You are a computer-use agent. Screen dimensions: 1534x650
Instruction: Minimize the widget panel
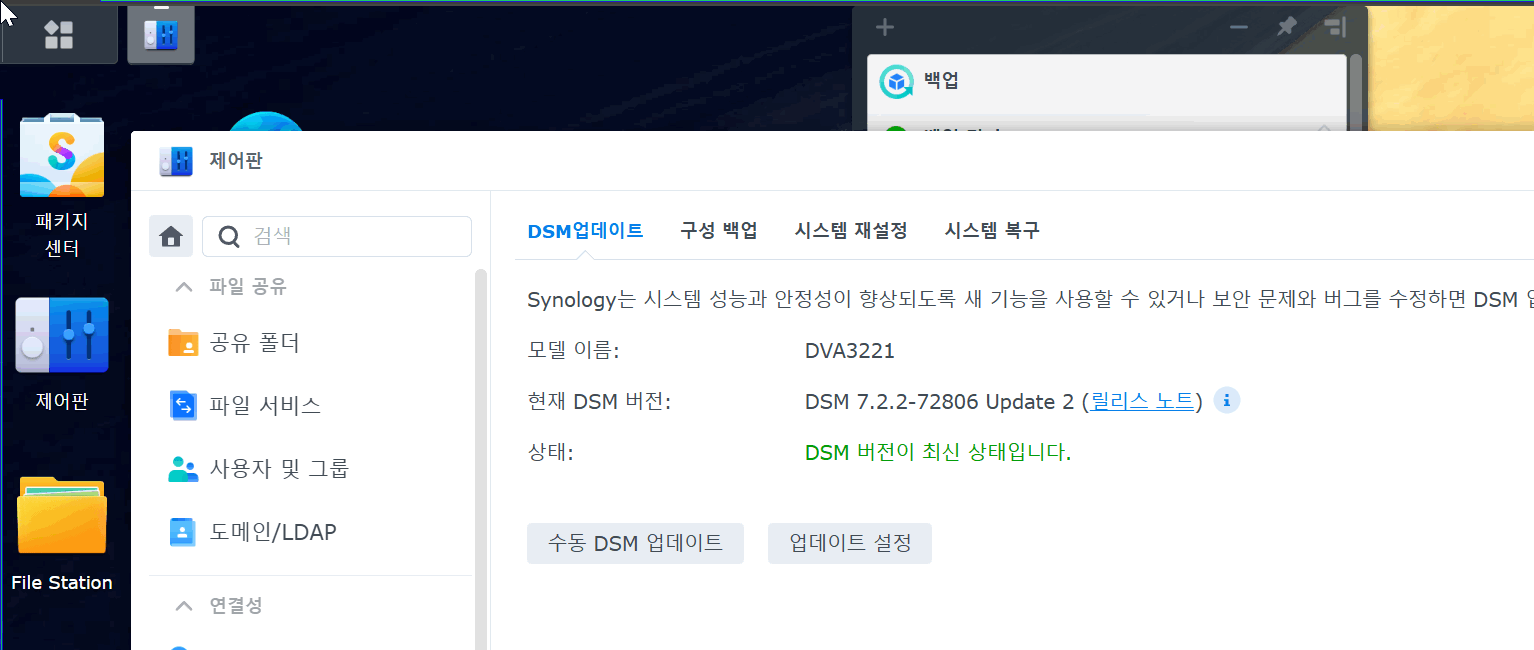1239,27
